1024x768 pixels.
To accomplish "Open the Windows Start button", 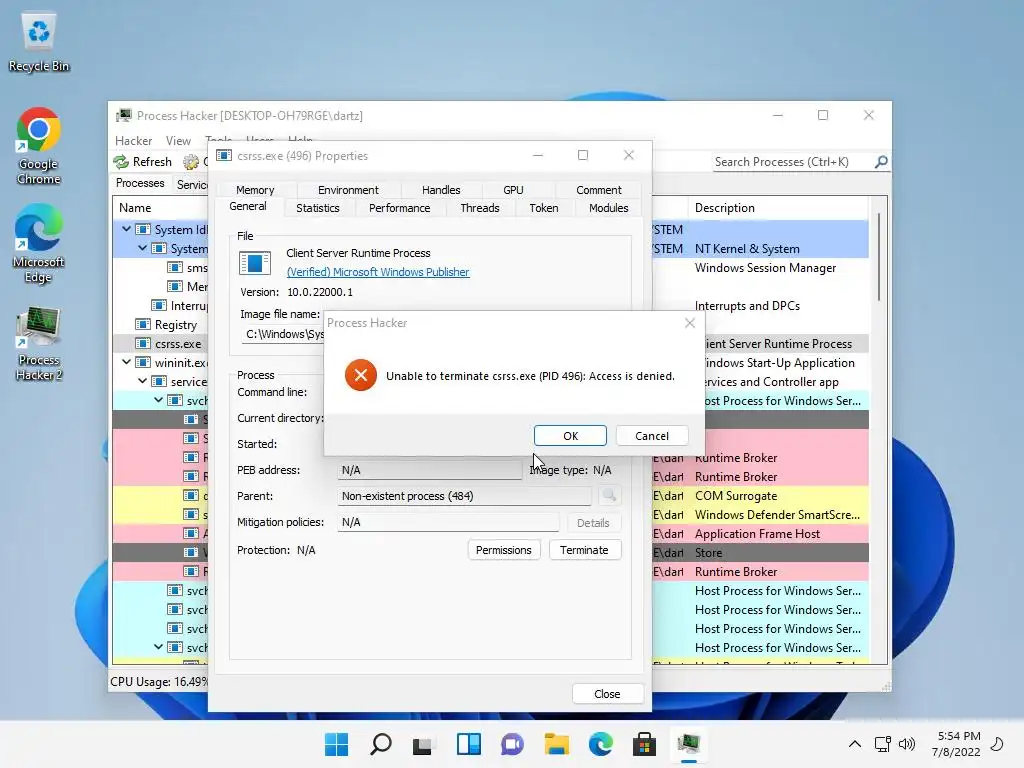I will pyautogui.click(x=337, y=744).
